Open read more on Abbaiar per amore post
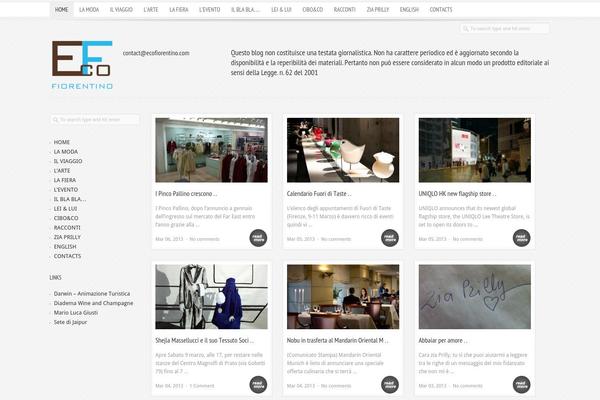 coord(522,385)
